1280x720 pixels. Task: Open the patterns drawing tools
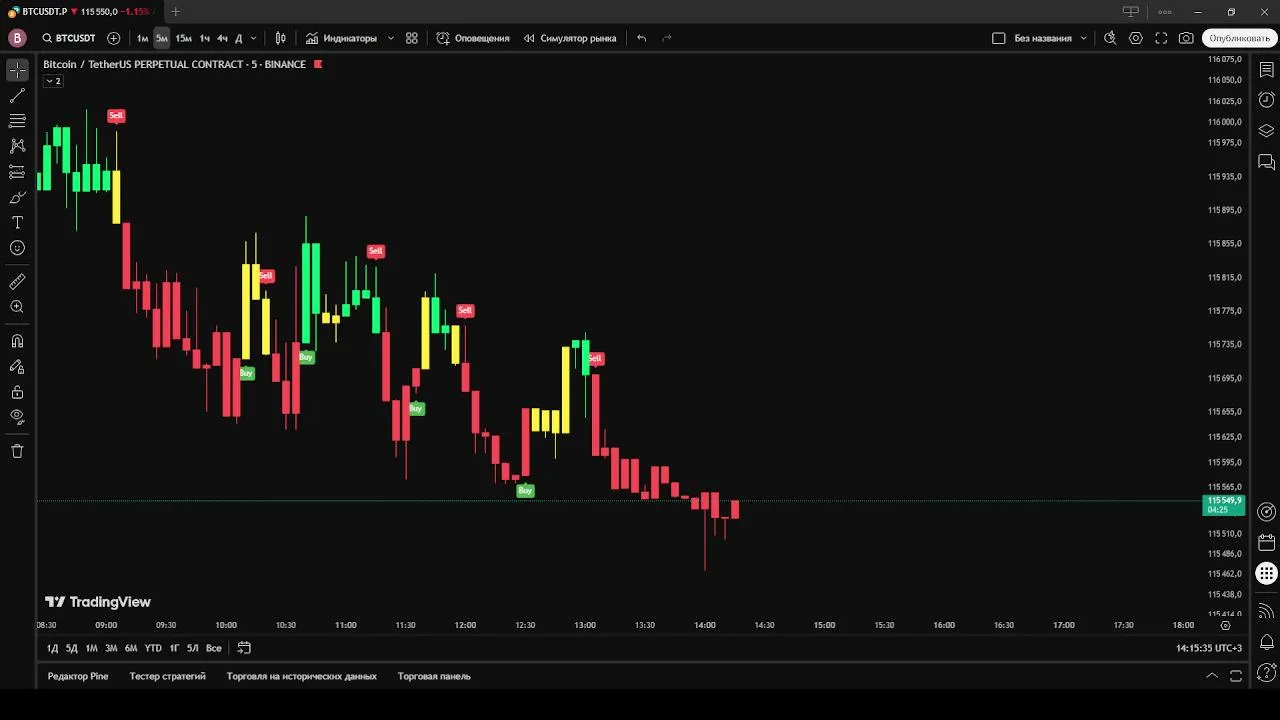click(17, 146)
